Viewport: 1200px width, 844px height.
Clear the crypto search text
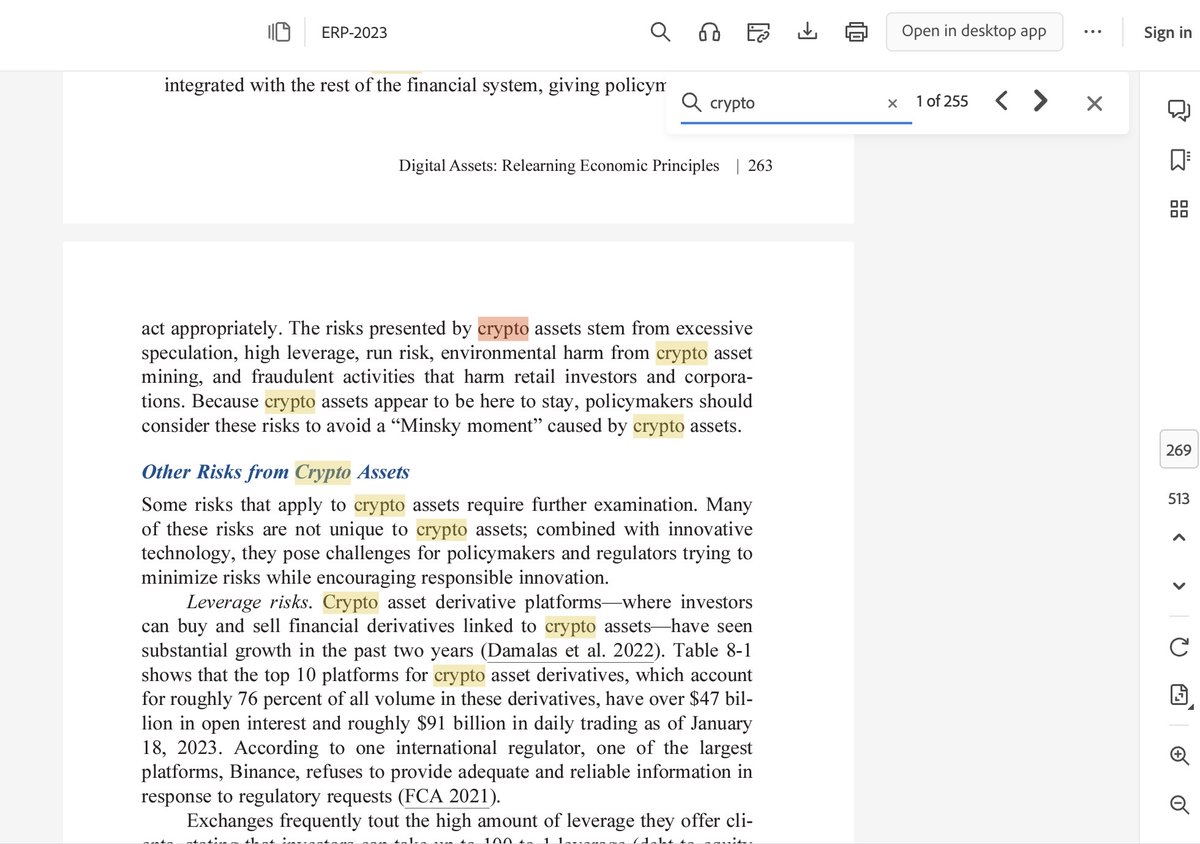point(891,102)
